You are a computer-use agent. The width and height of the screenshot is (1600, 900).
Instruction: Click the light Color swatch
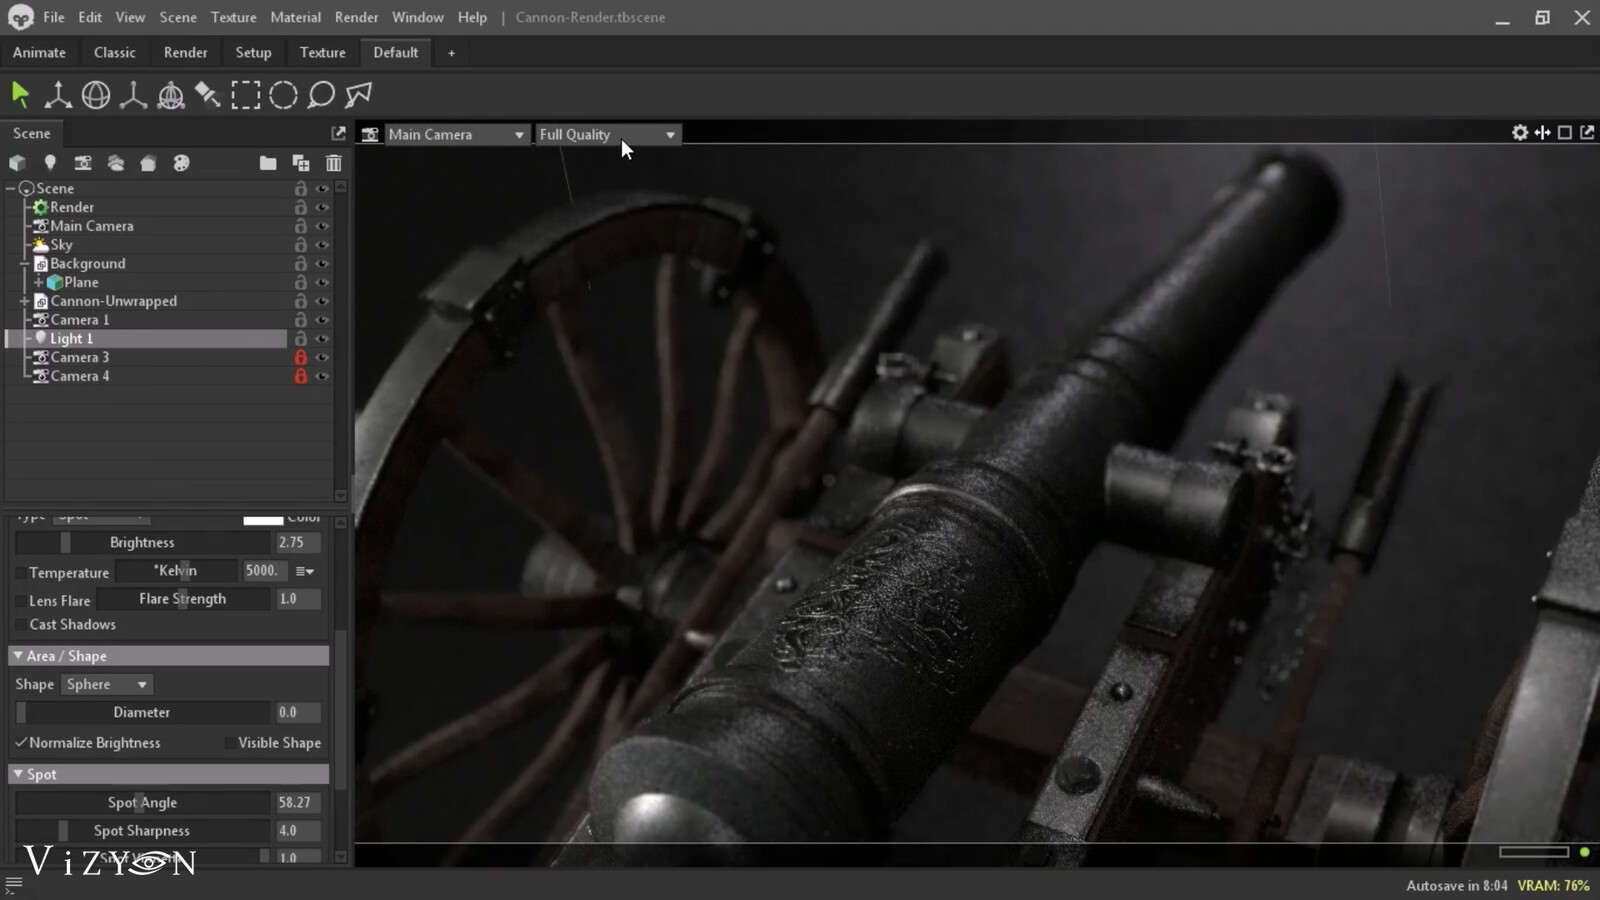(263, 519)
